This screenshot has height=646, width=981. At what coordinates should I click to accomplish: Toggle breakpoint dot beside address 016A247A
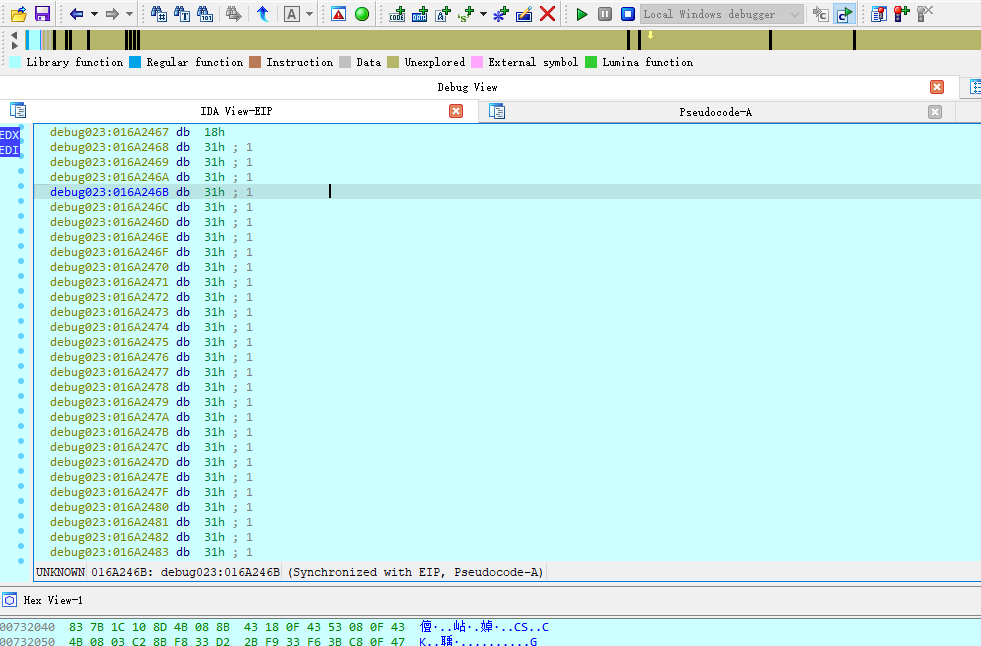[x=21, y=411]
